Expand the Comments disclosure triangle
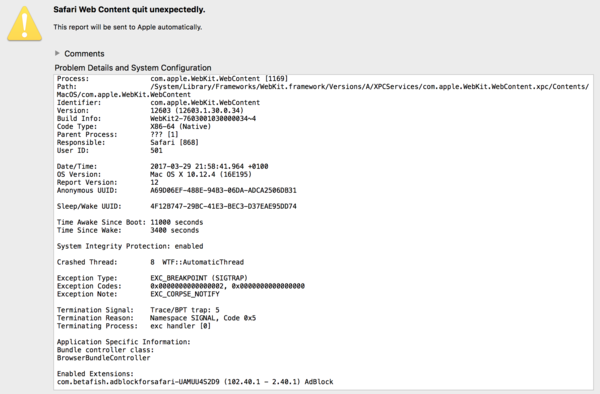 57,53
